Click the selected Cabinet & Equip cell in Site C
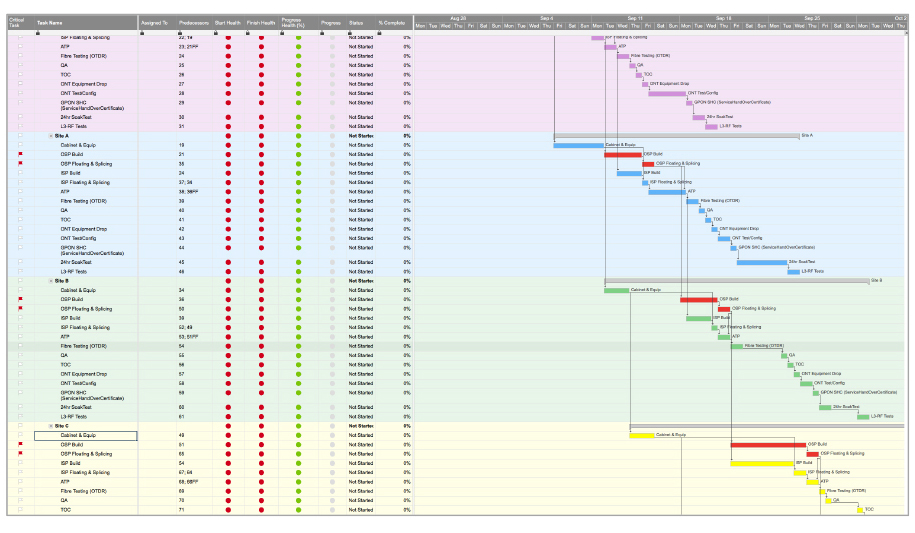 pos(85,436)
